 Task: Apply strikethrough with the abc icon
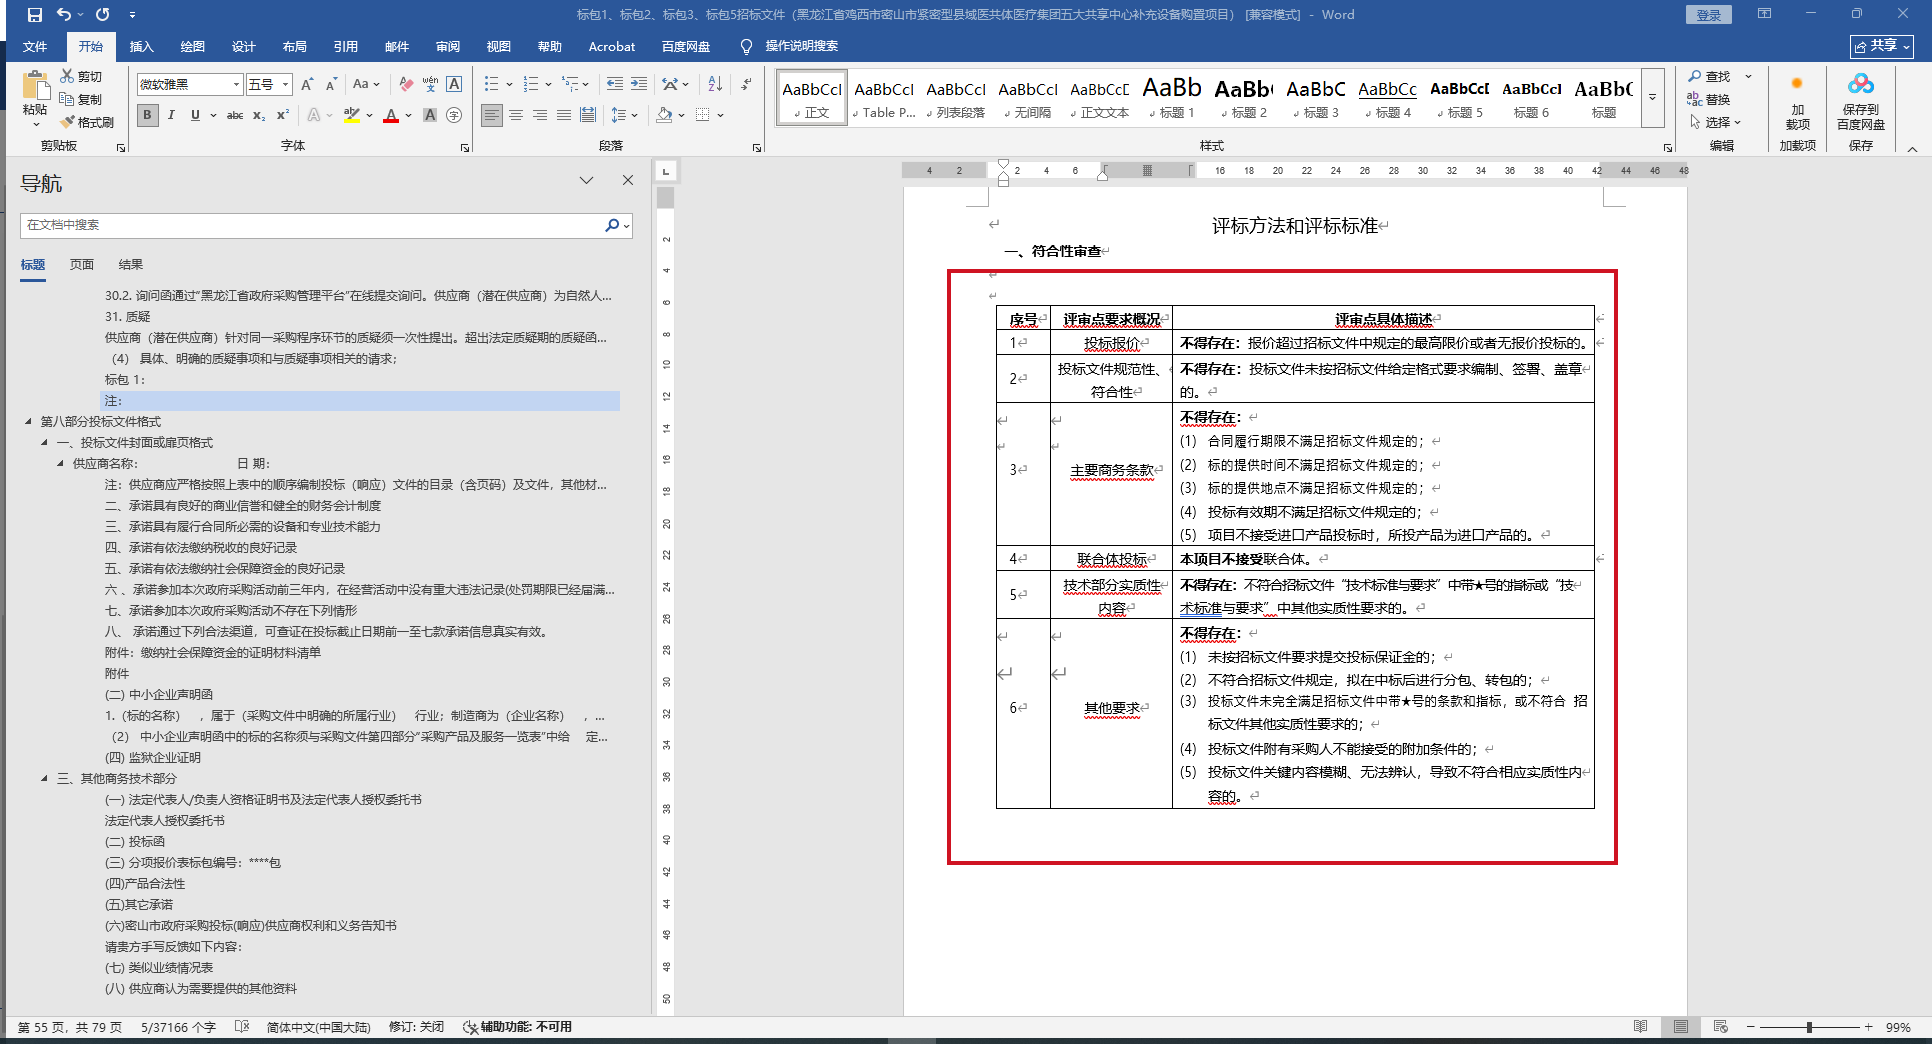pyautogui.click(x=235, y=115)
